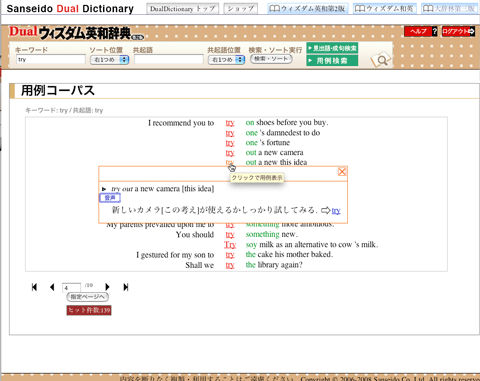Click the magnifying glass book icon
480x381 pixels.
(380, 60)
